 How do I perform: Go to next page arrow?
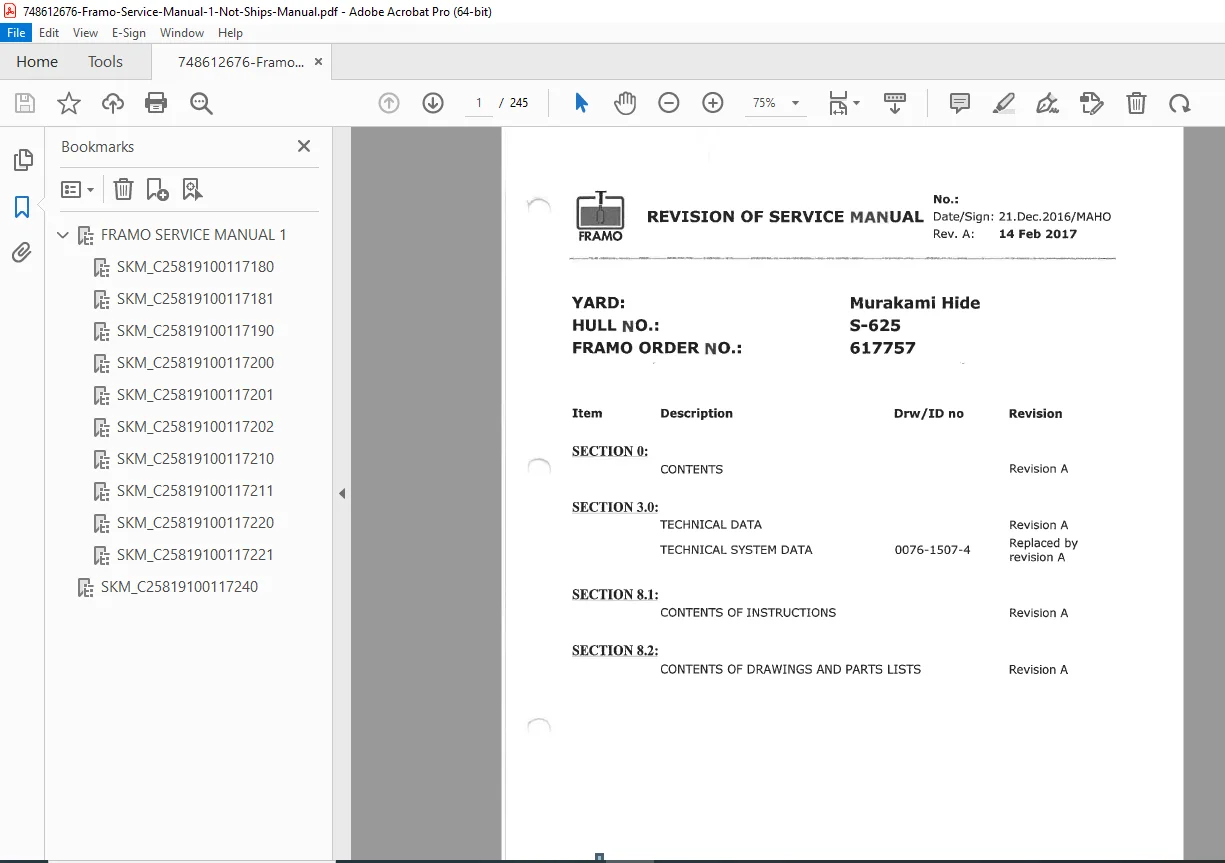[x=433, y=103]
